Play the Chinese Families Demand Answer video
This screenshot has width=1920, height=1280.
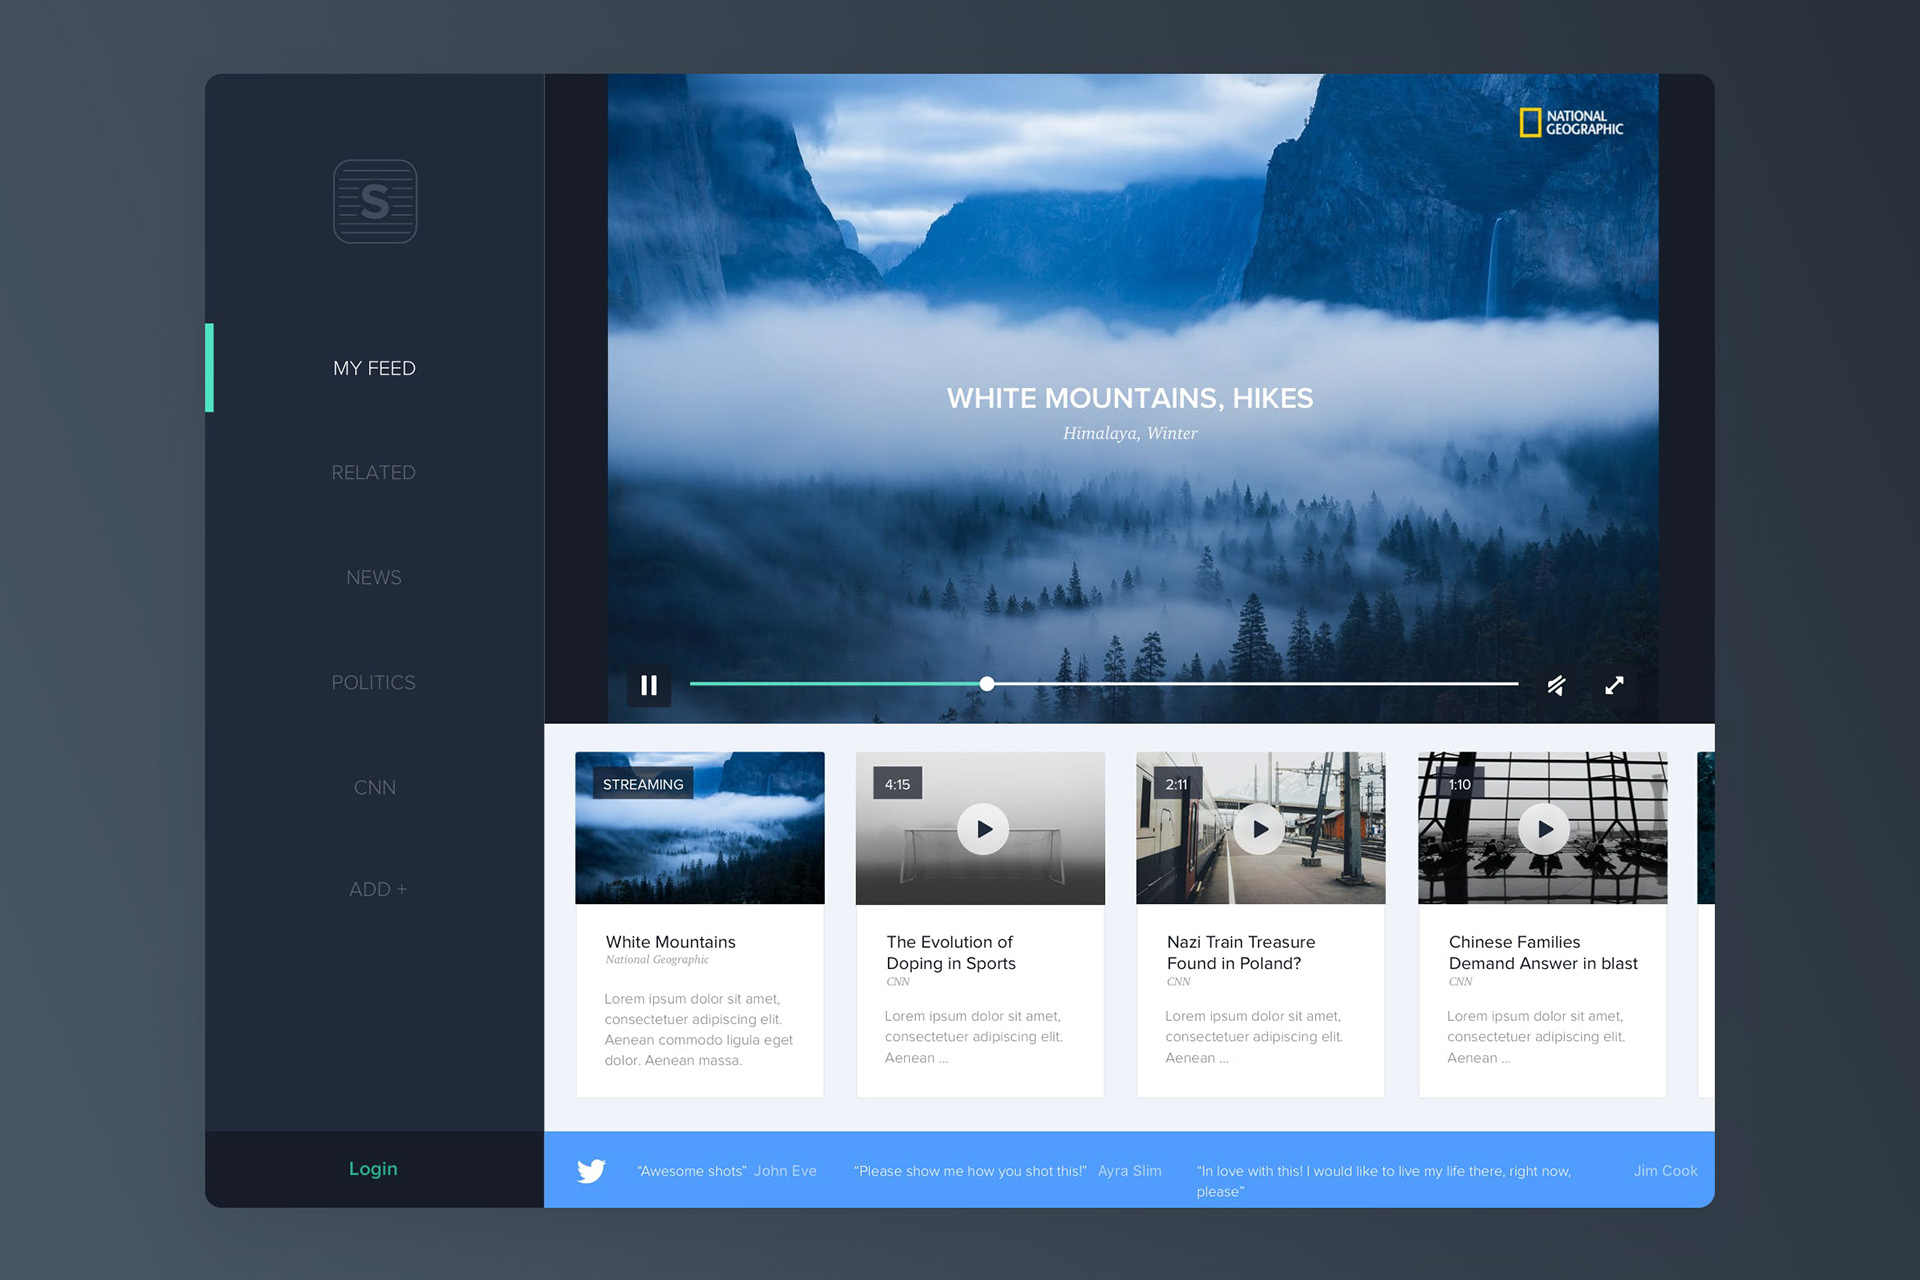click(1544, 829)
